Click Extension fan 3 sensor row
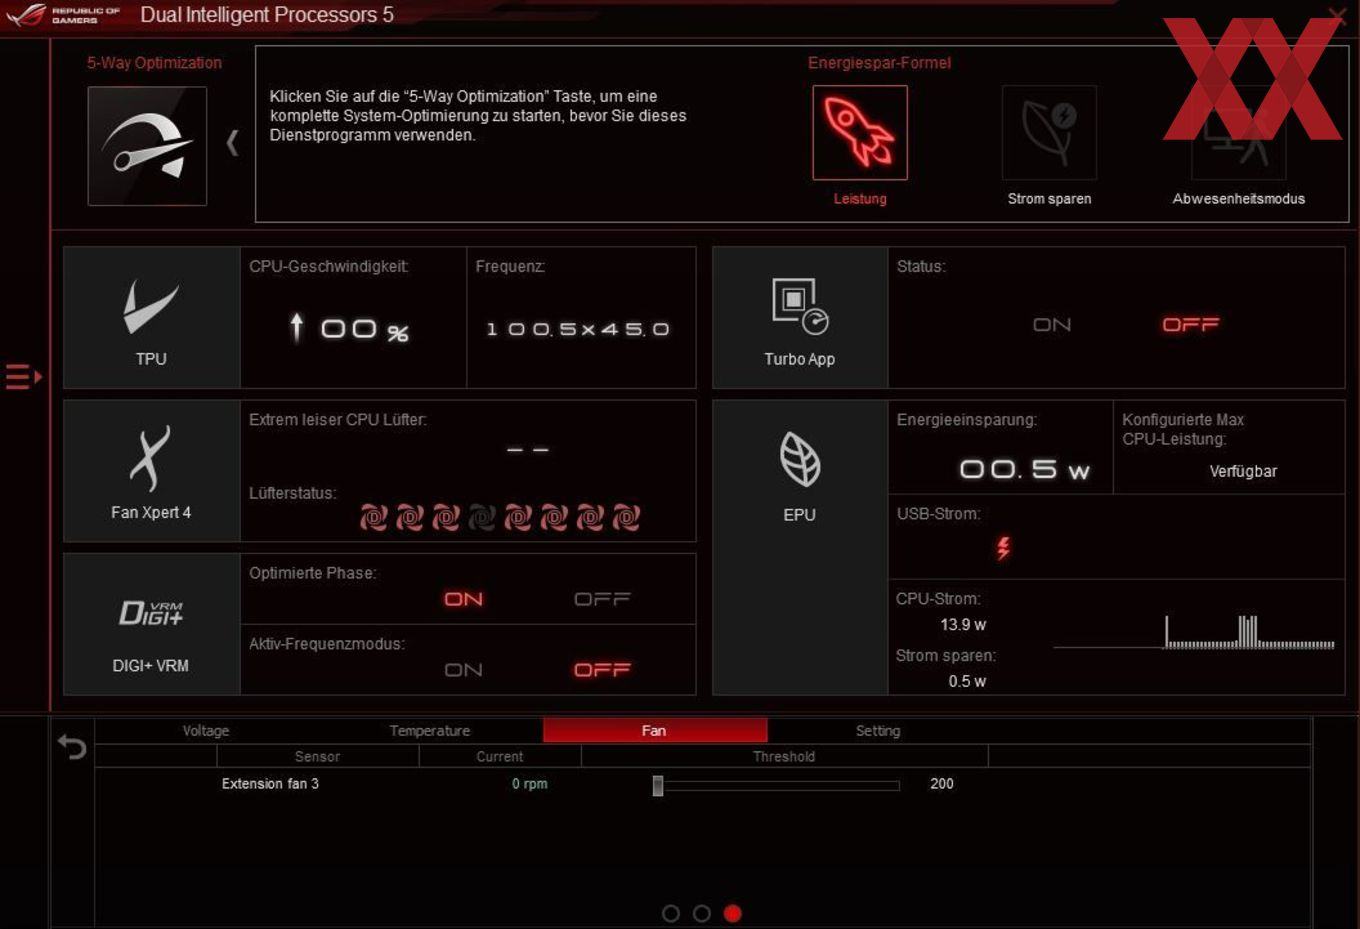1360x929 pixels. pyautogui.click(x=703, y=784)
